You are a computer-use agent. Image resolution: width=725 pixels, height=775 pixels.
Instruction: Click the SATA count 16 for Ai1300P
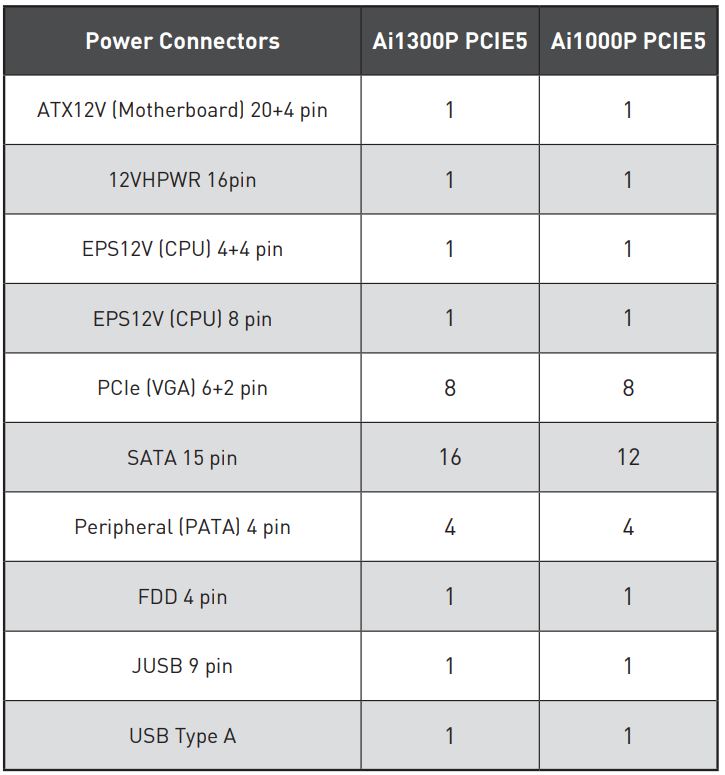[x=450, y=457]
